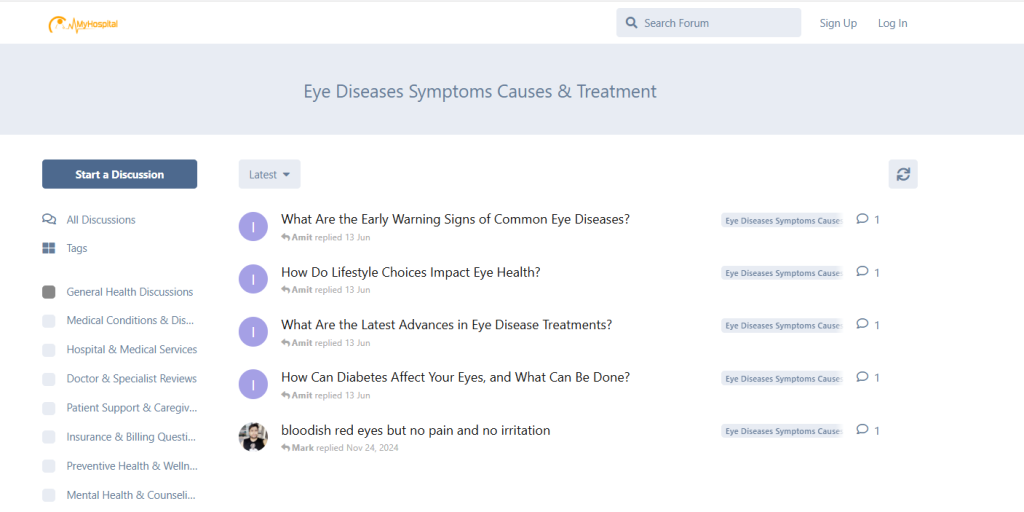Open Hospital & Medical Services category
1024x512 pixels.
pos(131,350)
